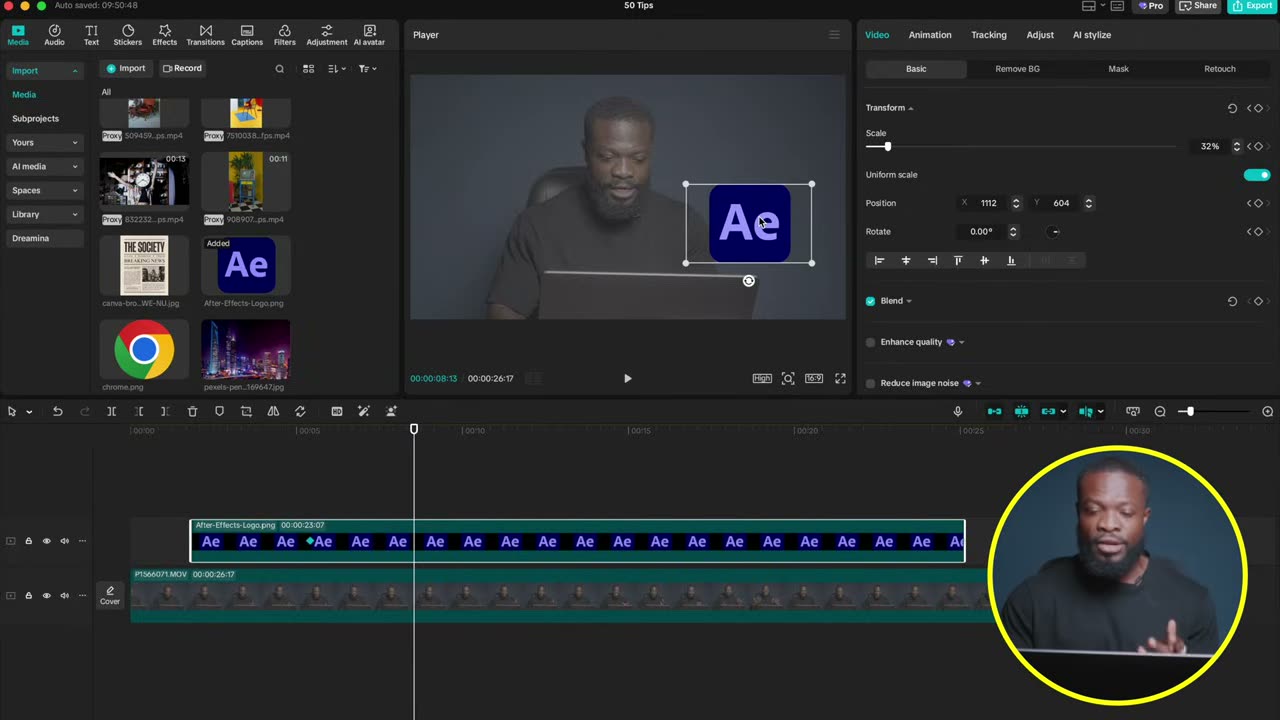The image size is (1280, 720).
Task: Delete the selected clip with trash icon
Action: tap(192, 411)
